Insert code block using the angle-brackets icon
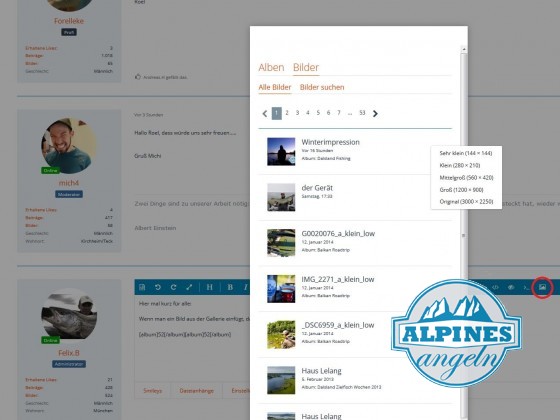This screenshot has width=560, height=420. tap(495, 287)
